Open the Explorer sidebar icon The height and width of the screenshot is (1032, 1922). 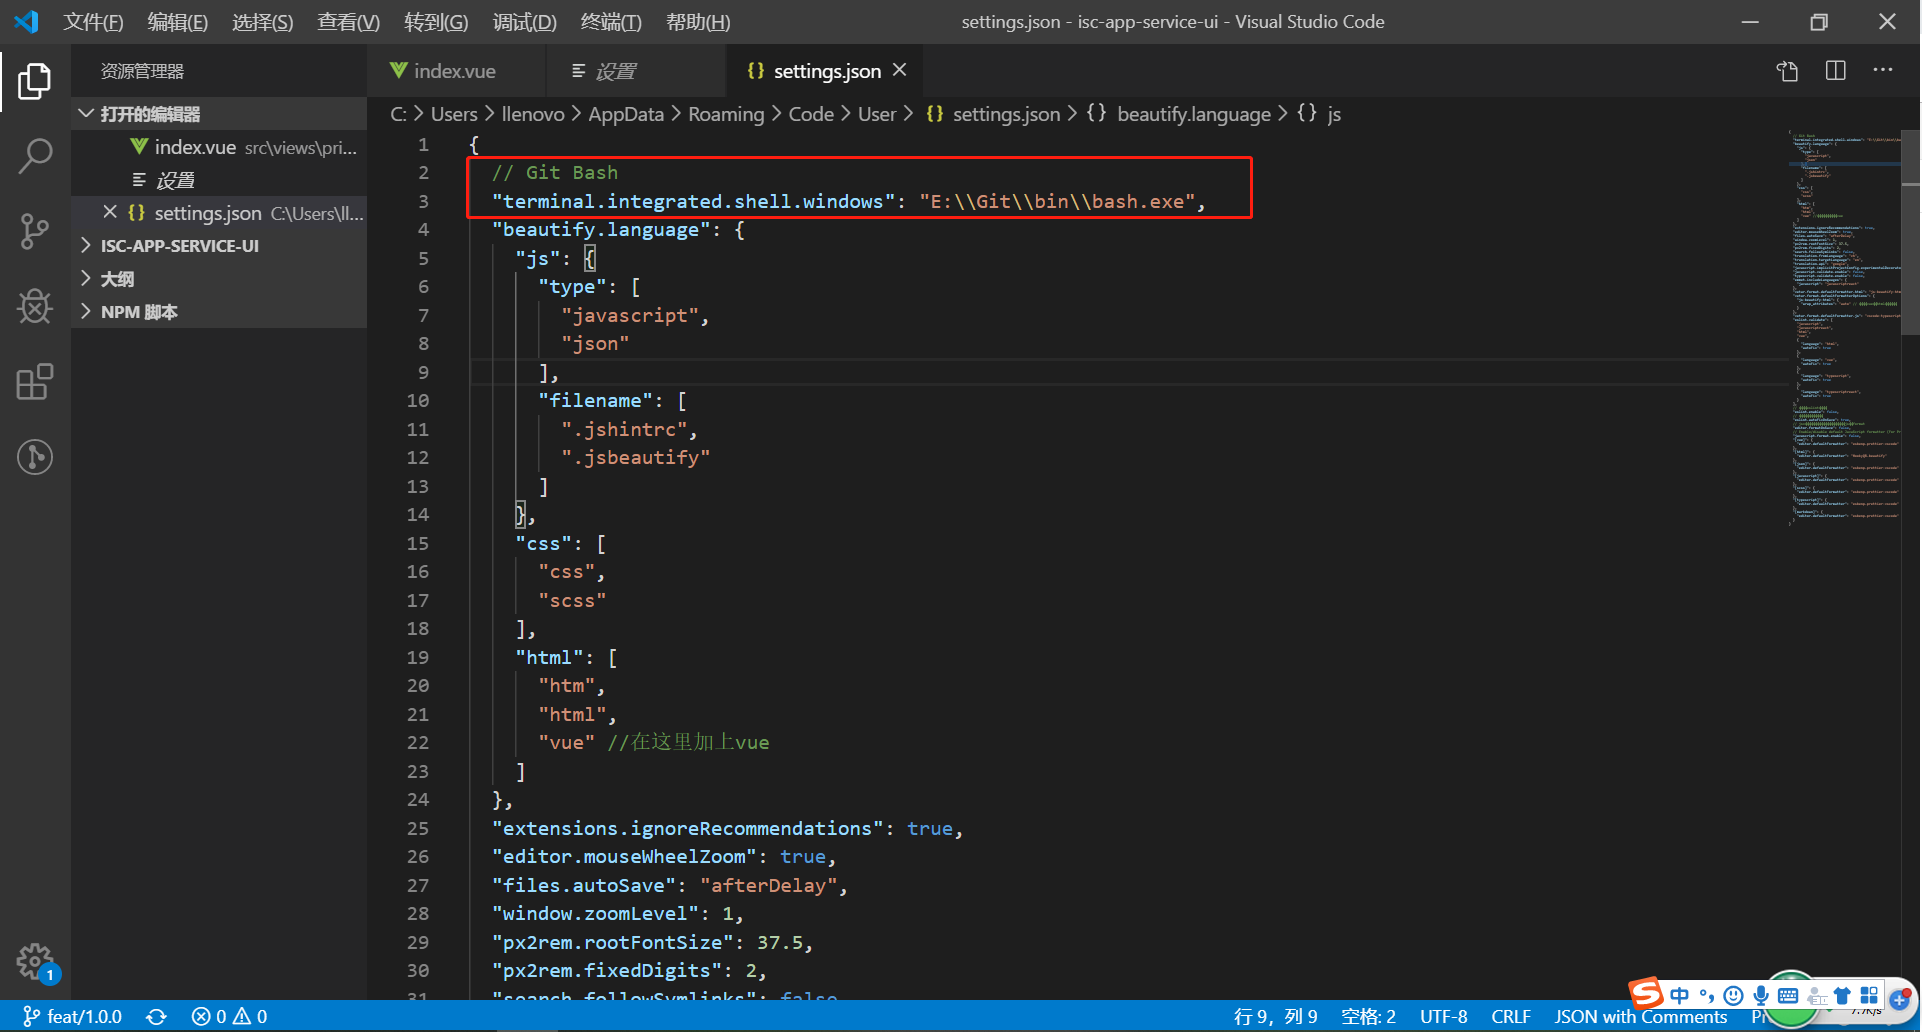pyautogui.click(x=35, y=81)
